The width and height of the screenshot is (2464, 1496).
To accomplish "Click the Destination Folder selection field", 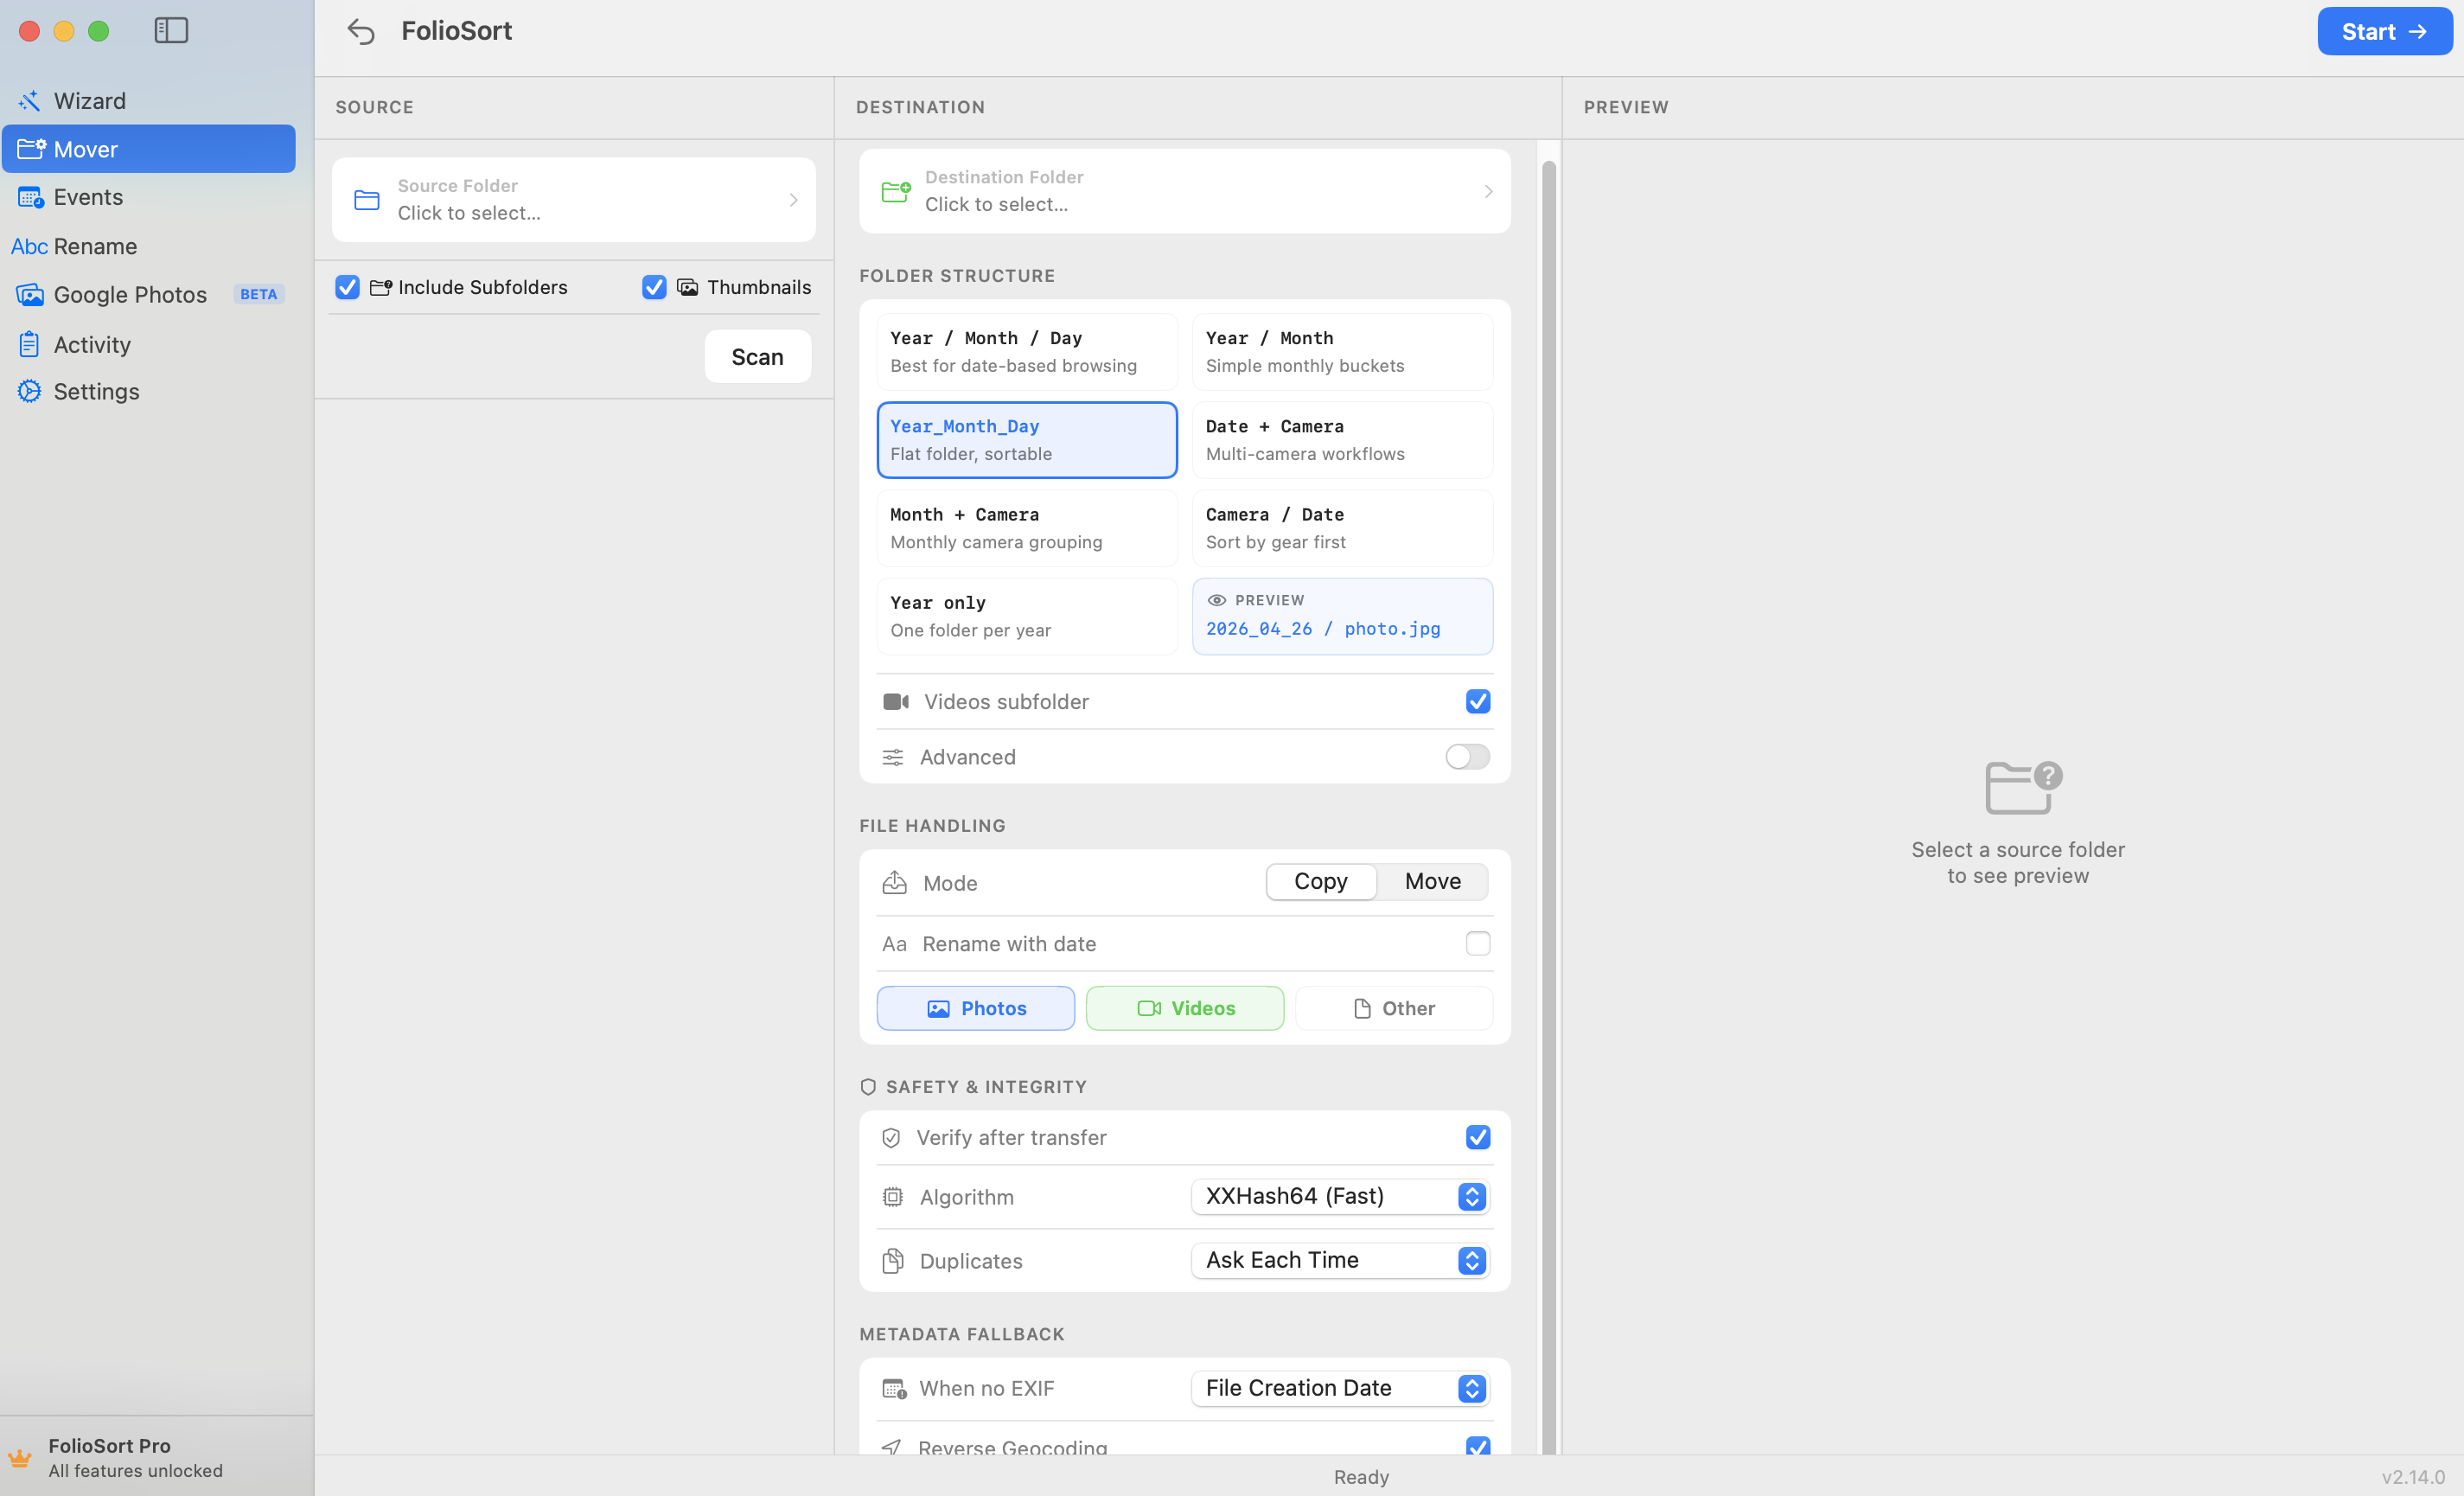I will (1185, 191).
